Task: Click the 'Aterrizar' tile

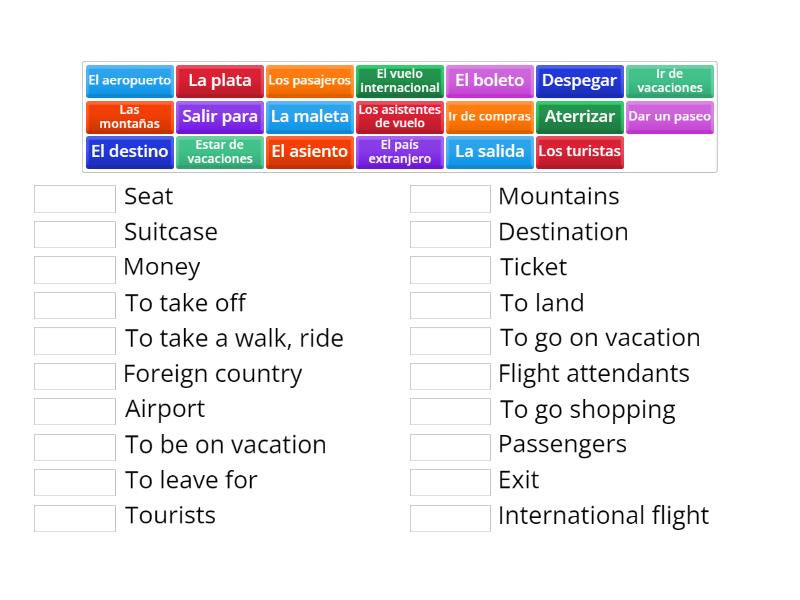Action: coord(579,117)
